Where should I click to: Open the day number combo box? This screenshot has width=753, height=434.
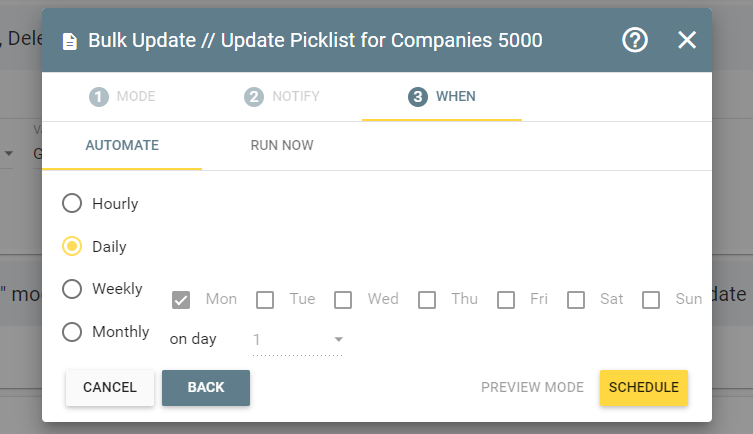click(298, 340)
